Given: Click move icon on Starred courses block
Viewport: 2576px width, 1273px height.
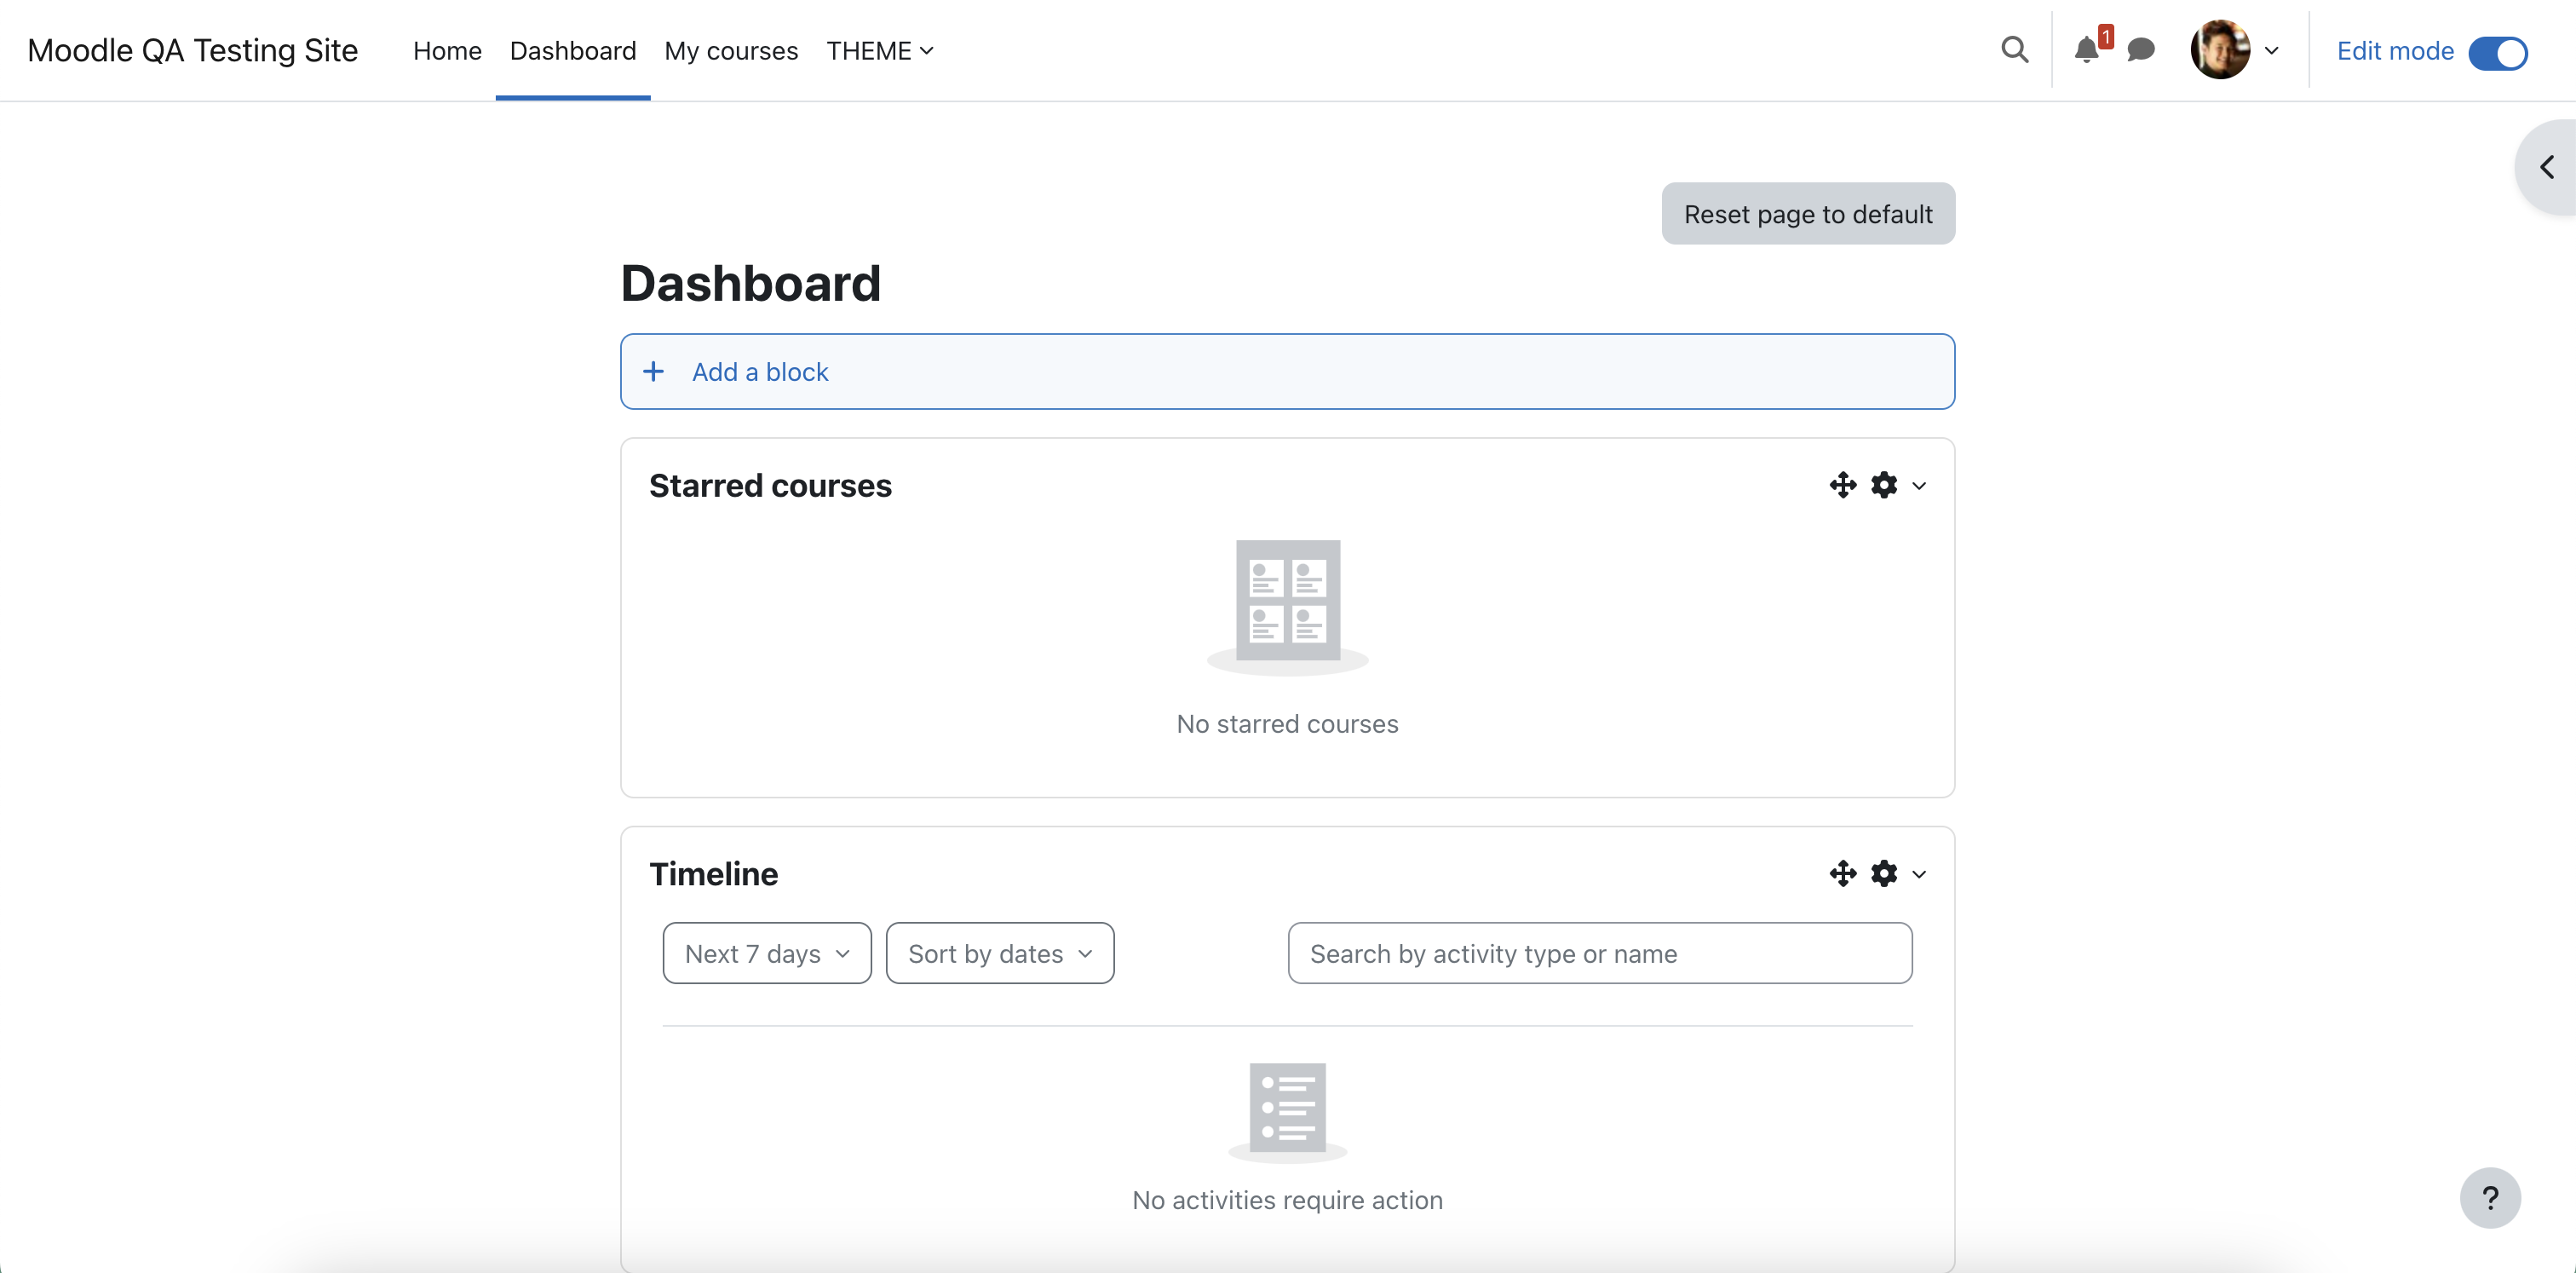Looking at the screenshot, I should [x=1842, y=486].
